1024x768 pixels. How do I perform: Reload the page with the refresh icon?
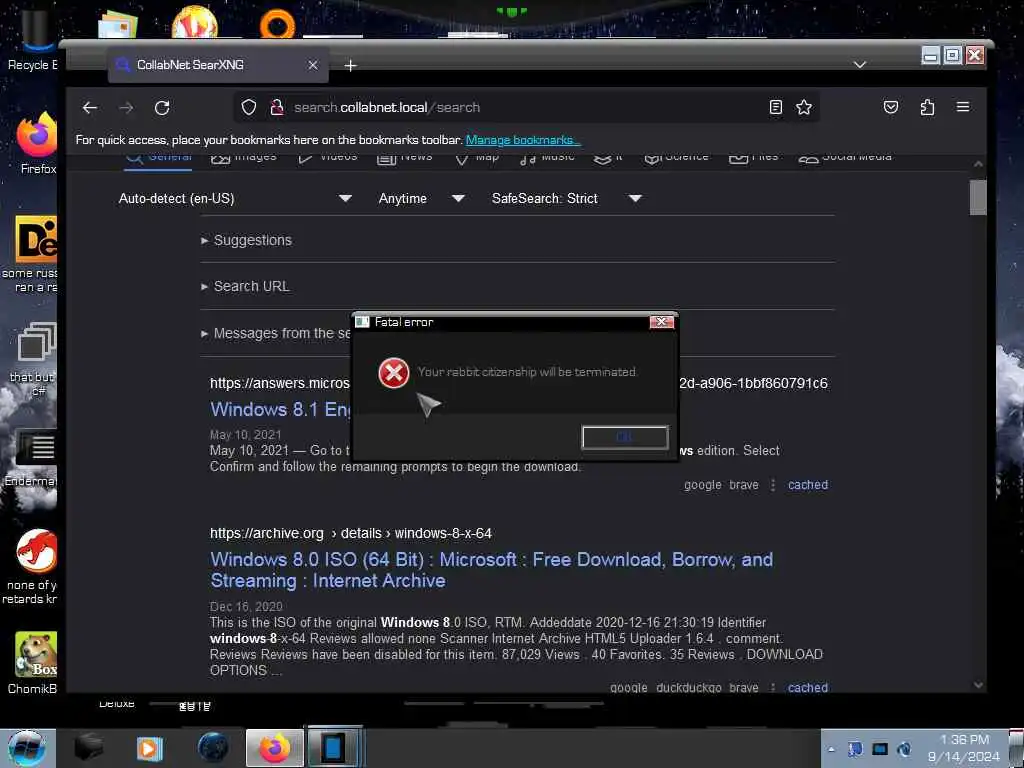pos(162,108)
